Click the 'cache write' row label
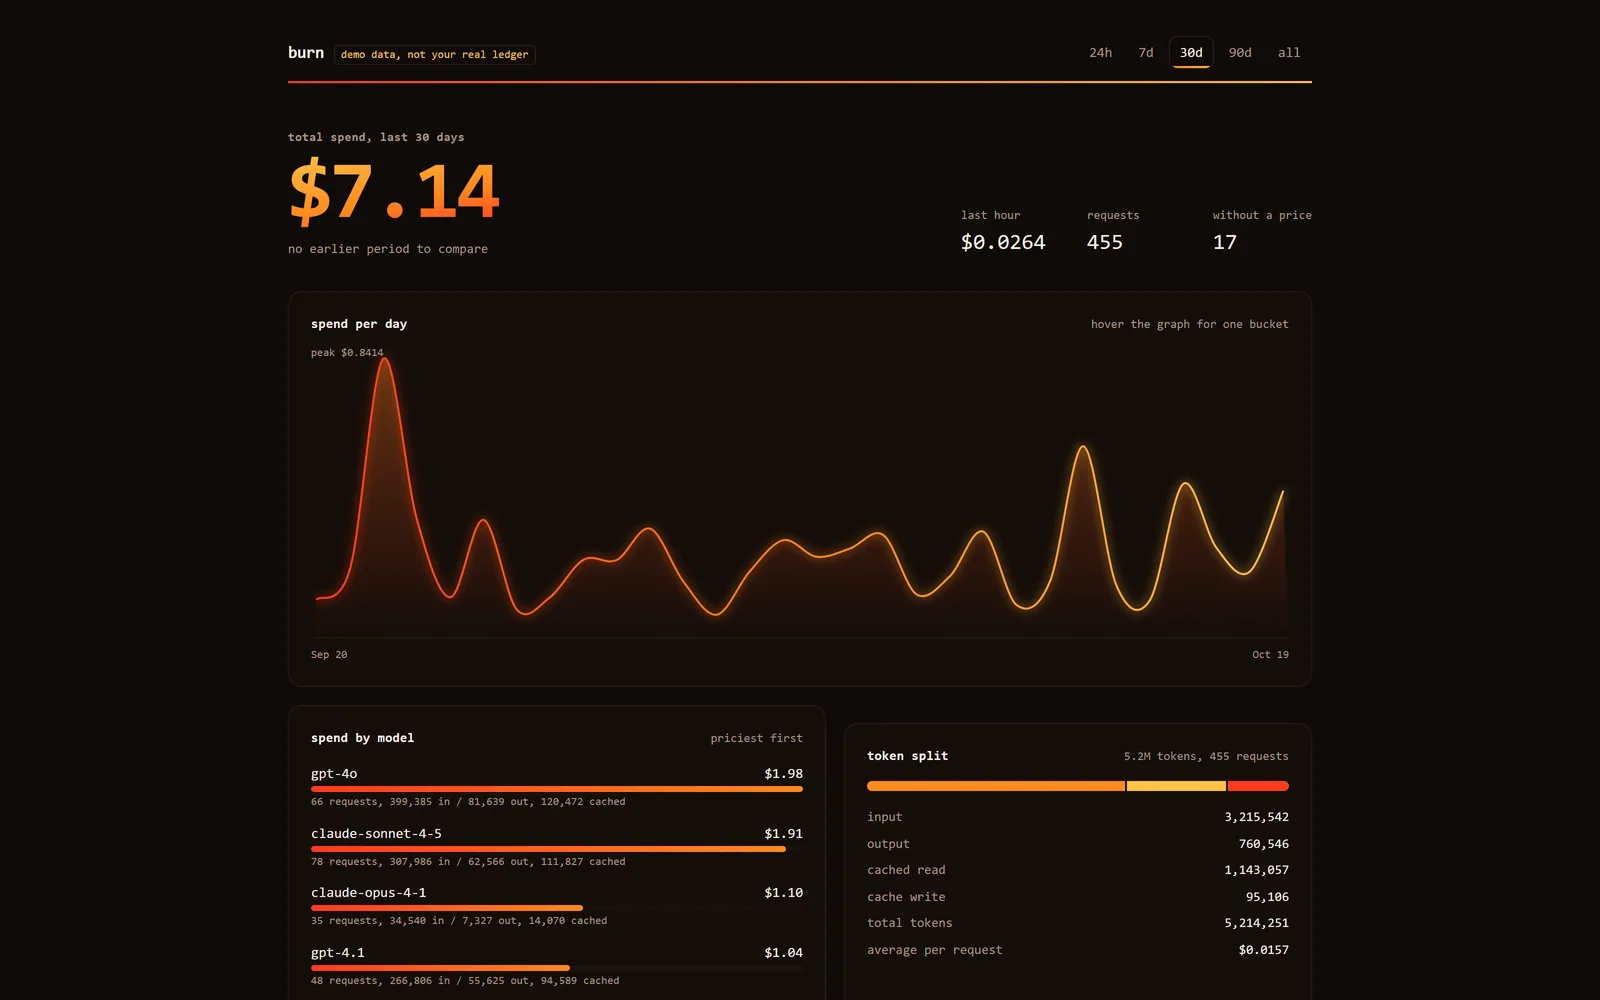This screenshot has height=1000, width=1600. point(906,897)
